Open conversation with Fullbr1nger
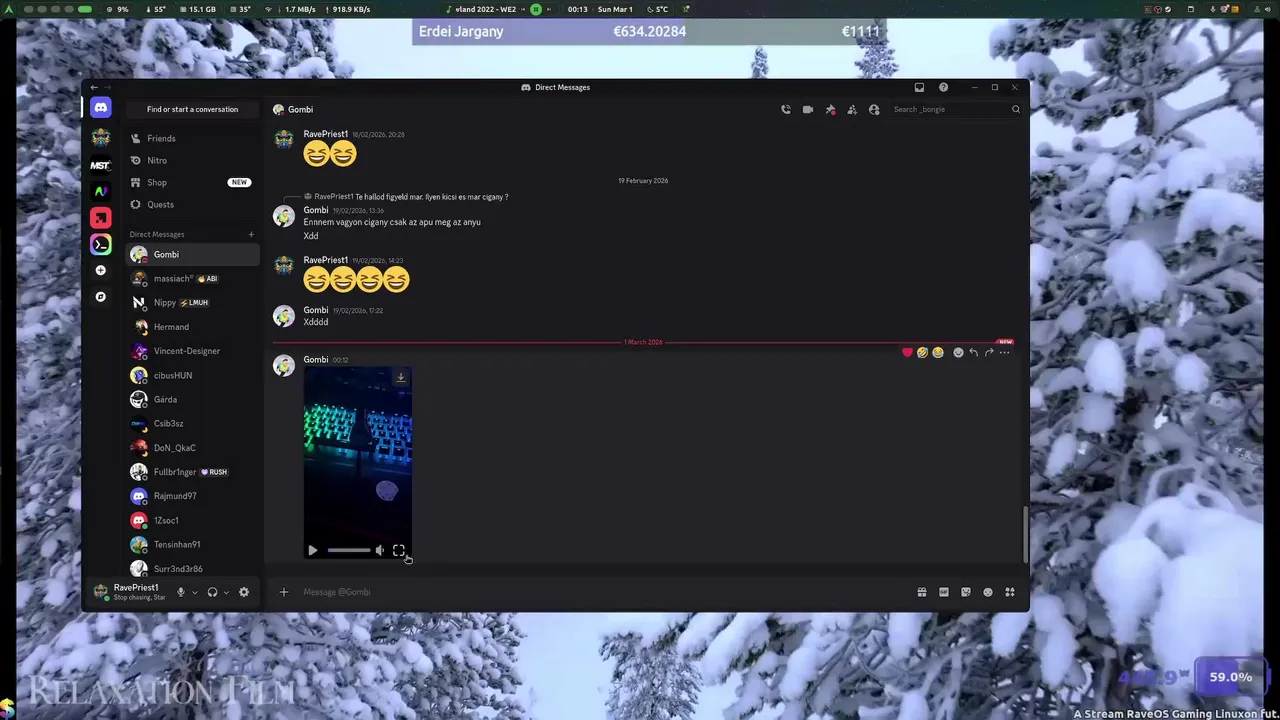This screenshot has height=720, width=1280. [193, 472]
